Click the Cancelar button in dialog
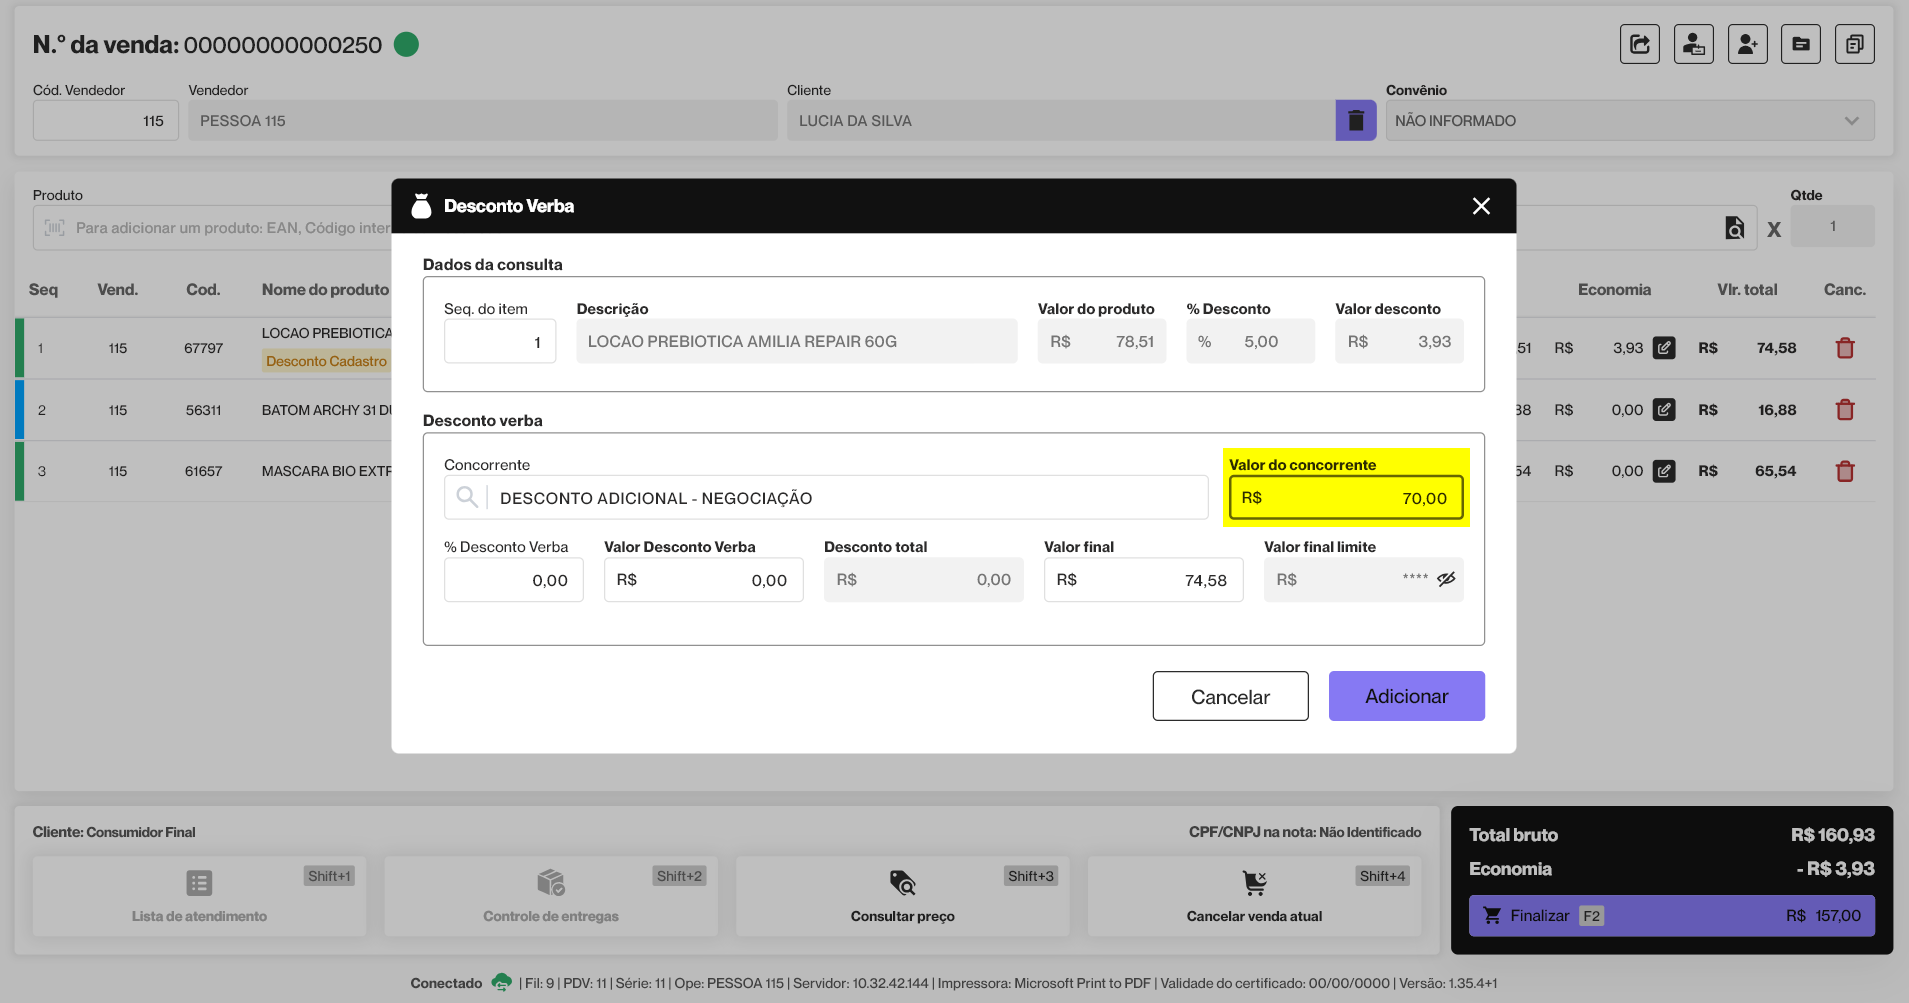Image resolution: width=1909 pixels, height=1003 pixels. (x=1229, y=696)
